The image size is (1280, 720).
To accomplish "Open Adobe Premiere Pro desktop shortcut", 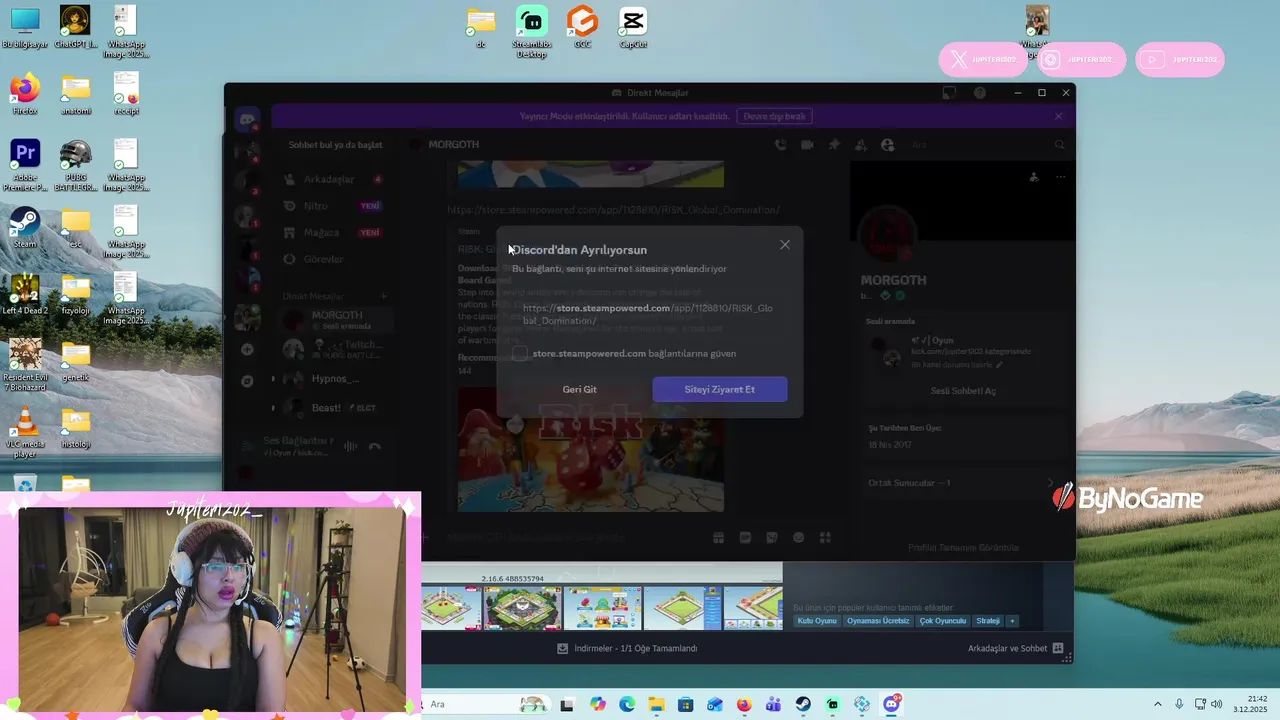I will pyautogui.click(x=25, y=165).
